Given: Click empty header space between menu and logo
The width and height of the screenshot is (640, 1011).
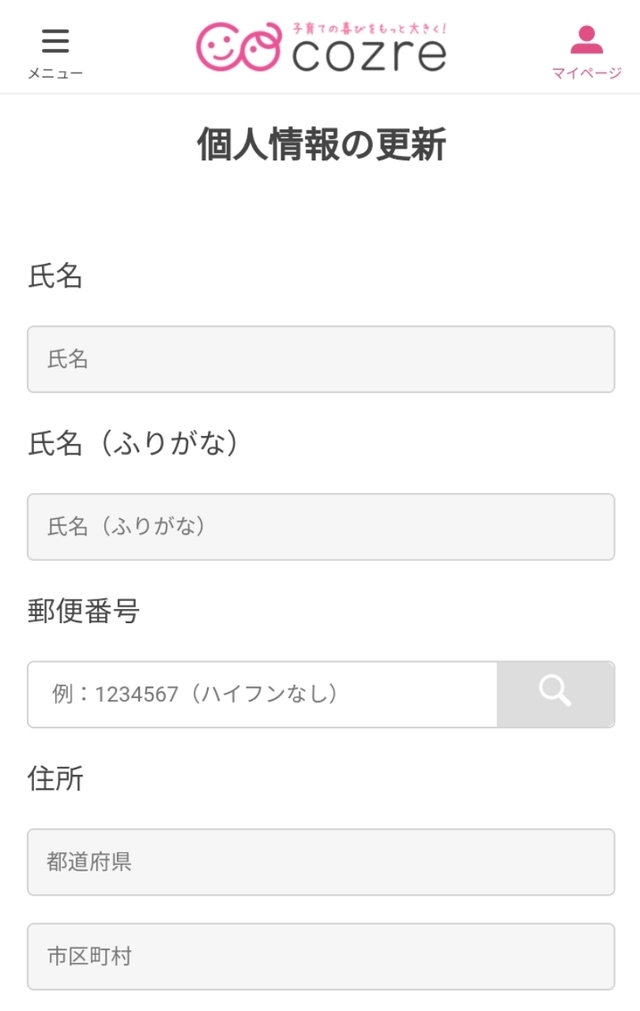Looking at the screenshot, I should point(140,47).
